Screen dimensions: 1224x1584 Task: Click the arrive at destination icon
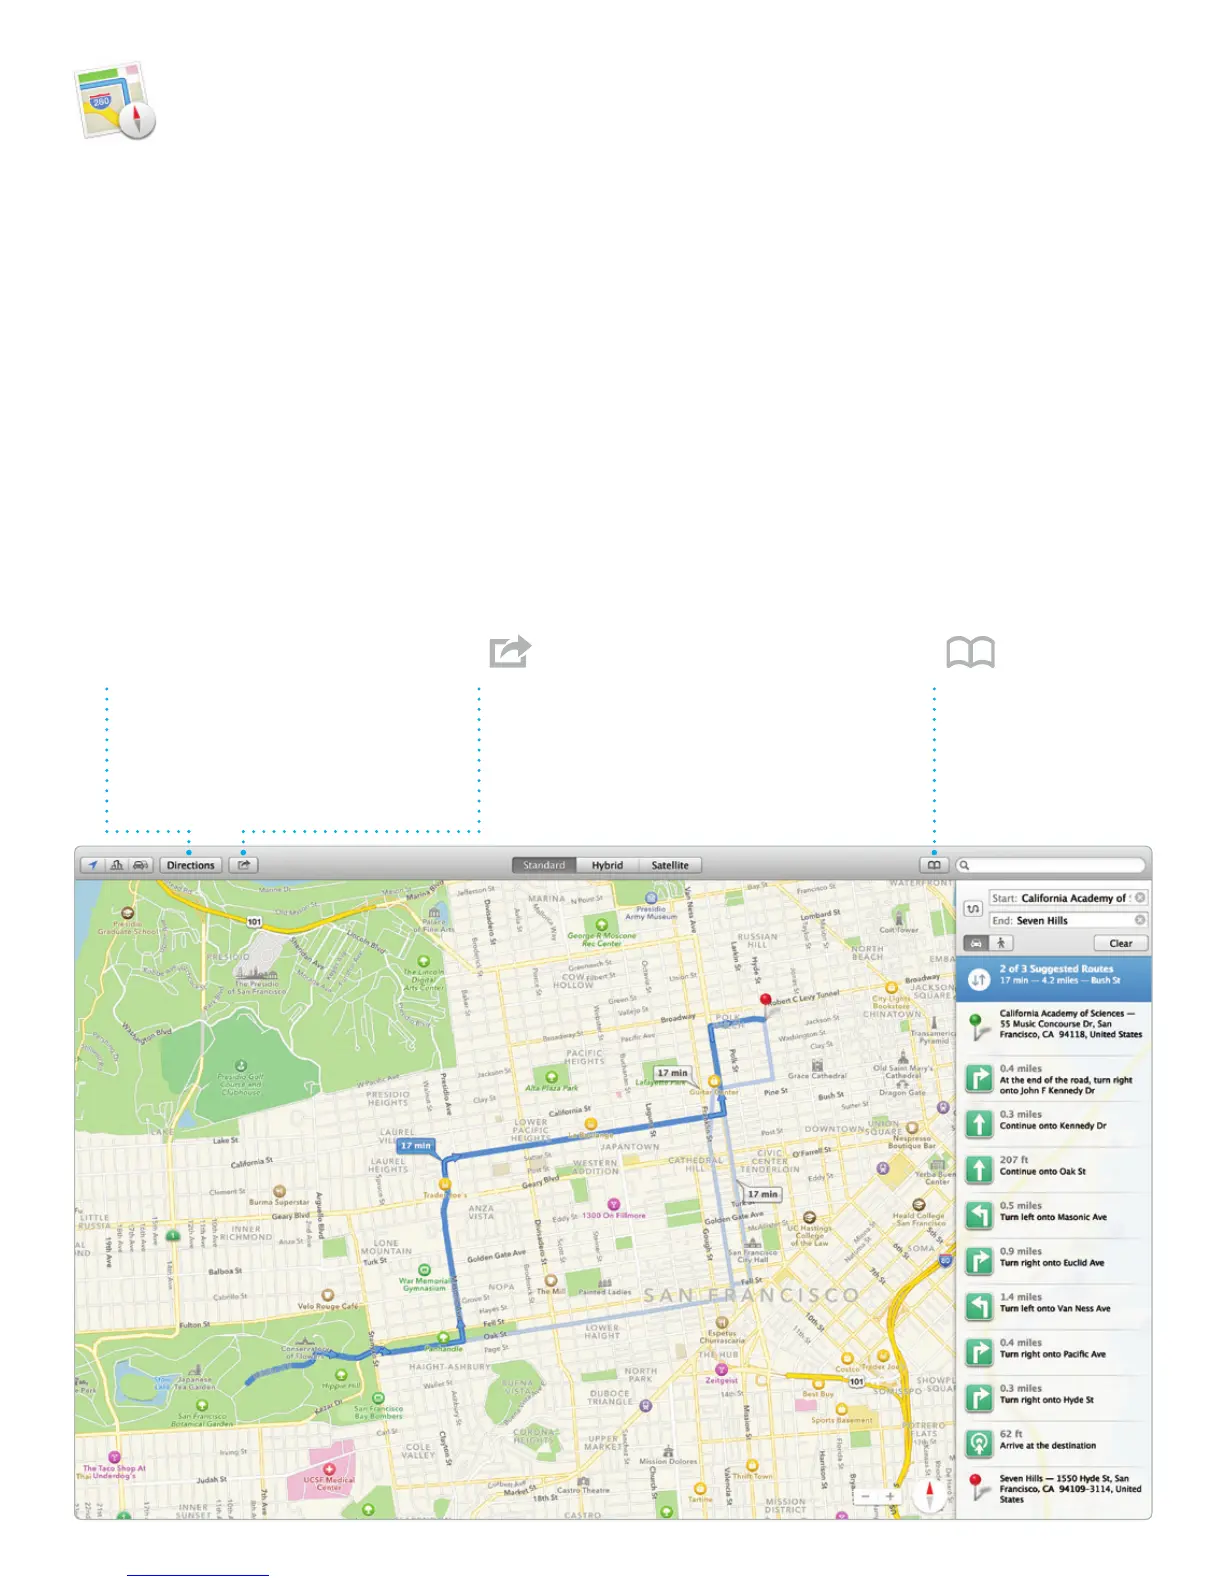tap(979, 1444)
